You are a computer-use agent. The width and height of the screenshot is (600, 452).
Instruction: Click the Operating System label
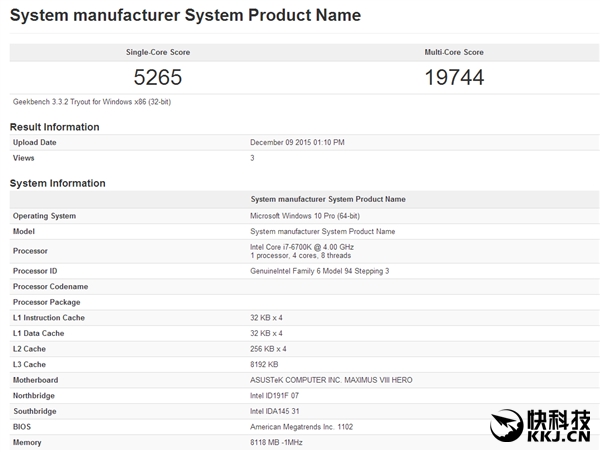click(44, 216)
